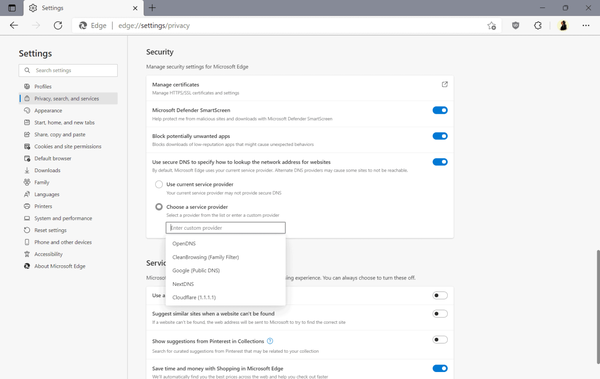The width and height of the screenshot is (600, 379).
Task: Select Choose a service provider radio
Action: [159, 207]
